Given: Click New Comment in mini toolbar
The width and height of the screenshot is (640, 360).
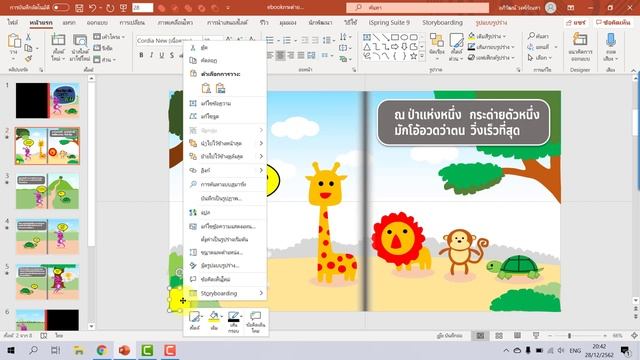Looking at the screenshot, I should tap(256, 322).
